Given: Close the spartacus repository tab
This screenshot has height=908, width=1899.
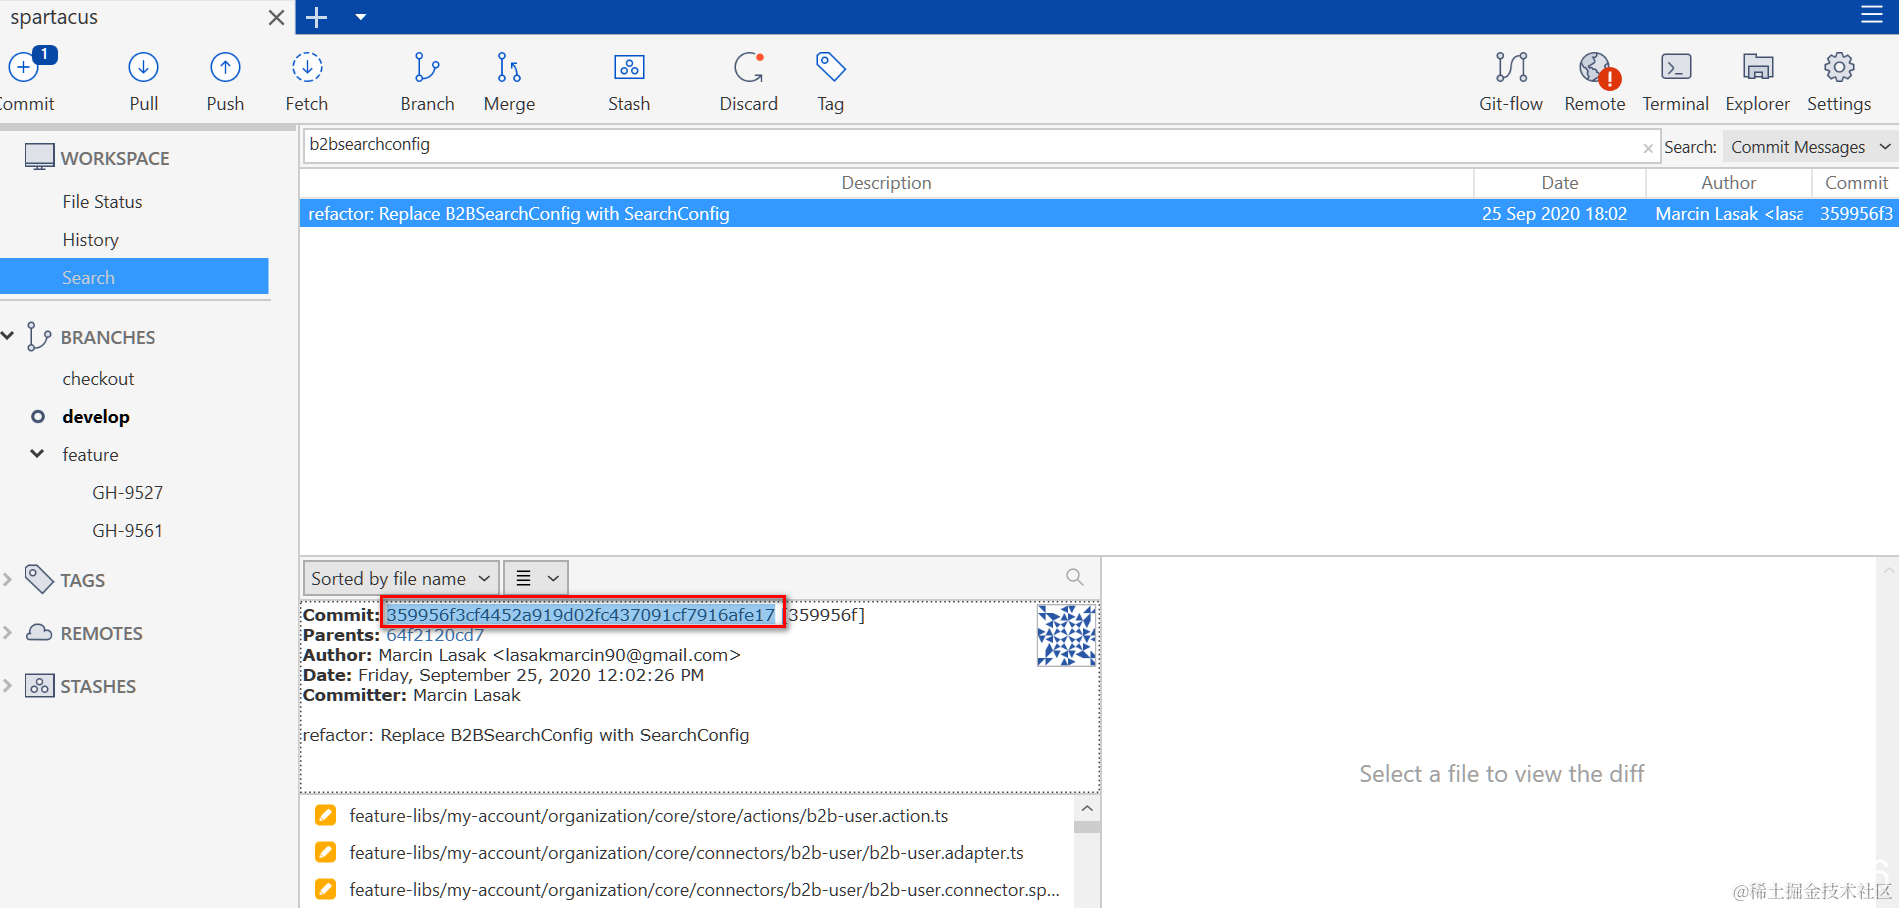Looking at the screenshot, I should (277, 17).
